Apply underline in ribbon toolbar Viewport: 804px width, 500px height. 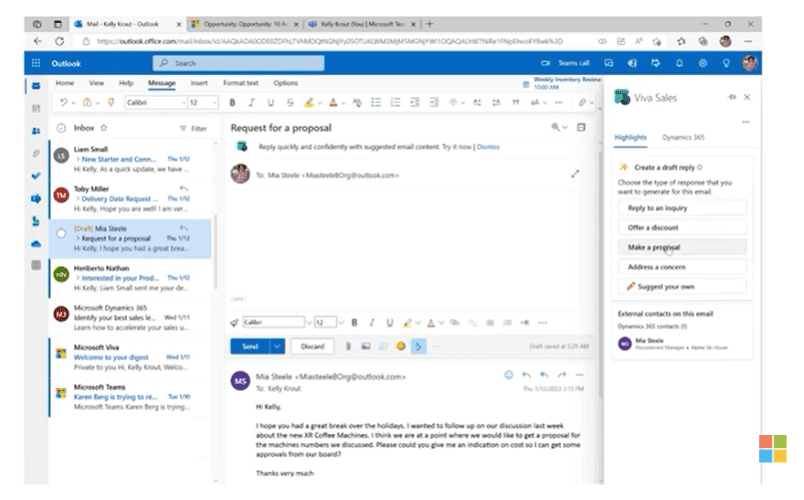271,103
